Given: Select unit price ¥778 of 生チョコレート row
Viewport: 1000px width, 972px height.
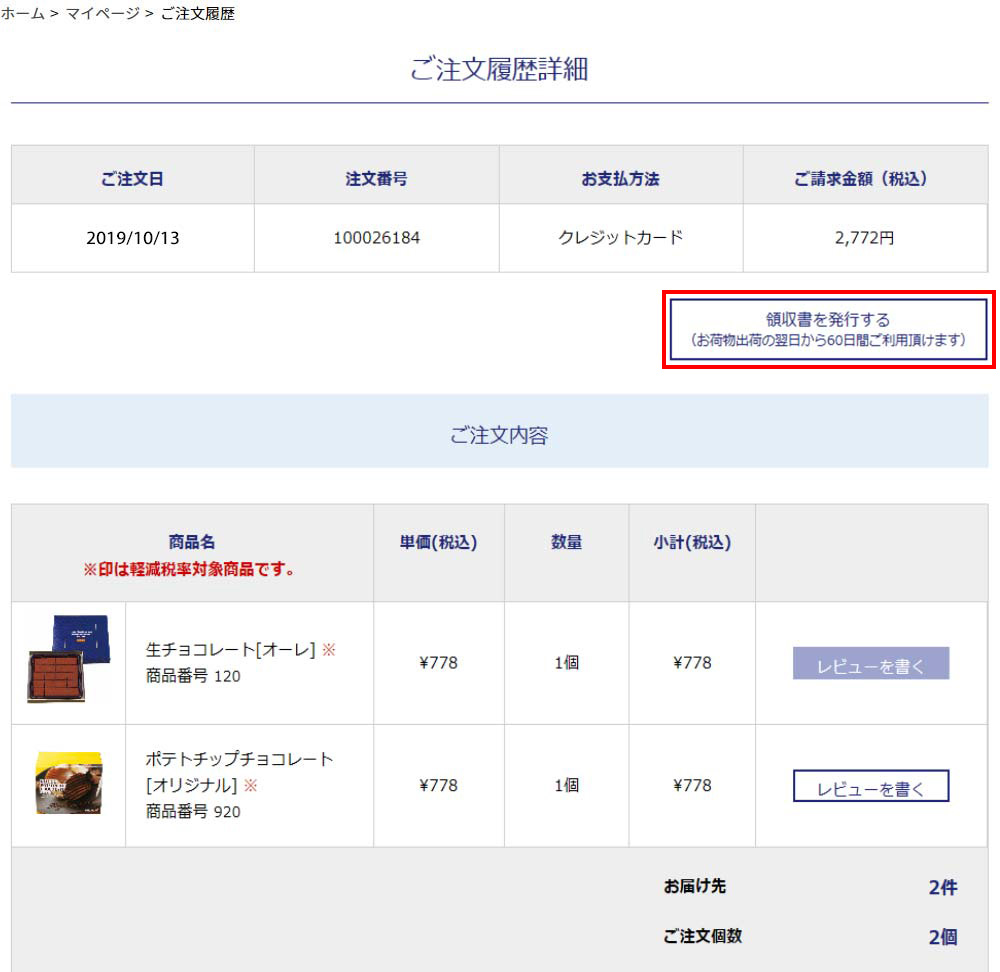Looking at the screenshot, I should coord(438,663).
